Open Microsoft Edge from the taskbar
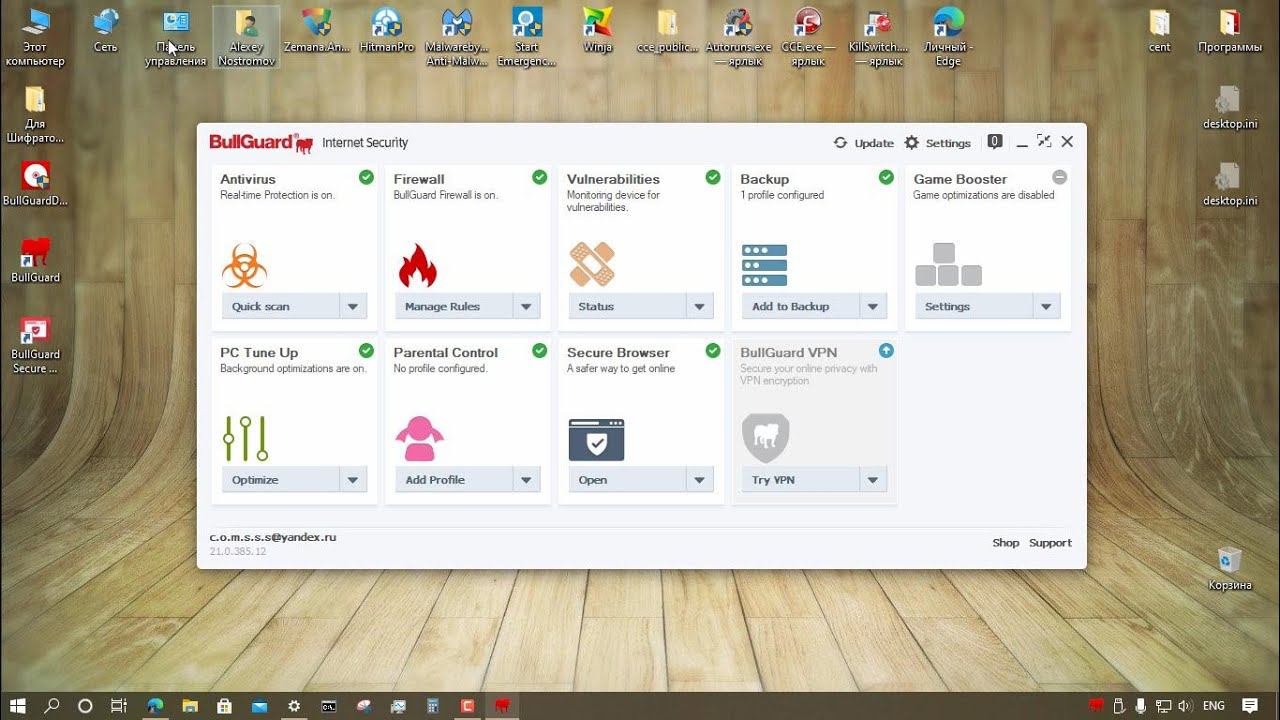The width and height of the screenshot is (1280, 720). click(x=155, y=706)
